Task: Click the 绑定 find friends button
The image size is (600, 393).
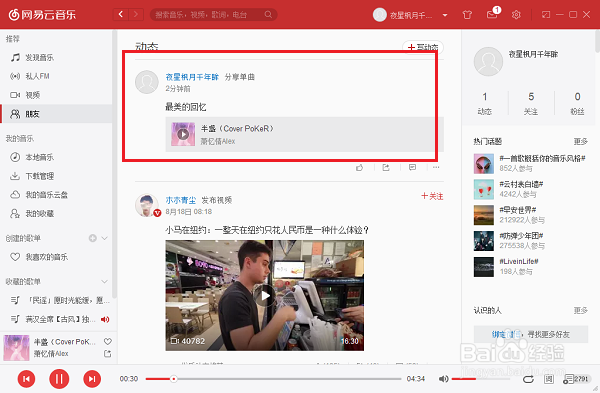Action: (x=531, y=334)
